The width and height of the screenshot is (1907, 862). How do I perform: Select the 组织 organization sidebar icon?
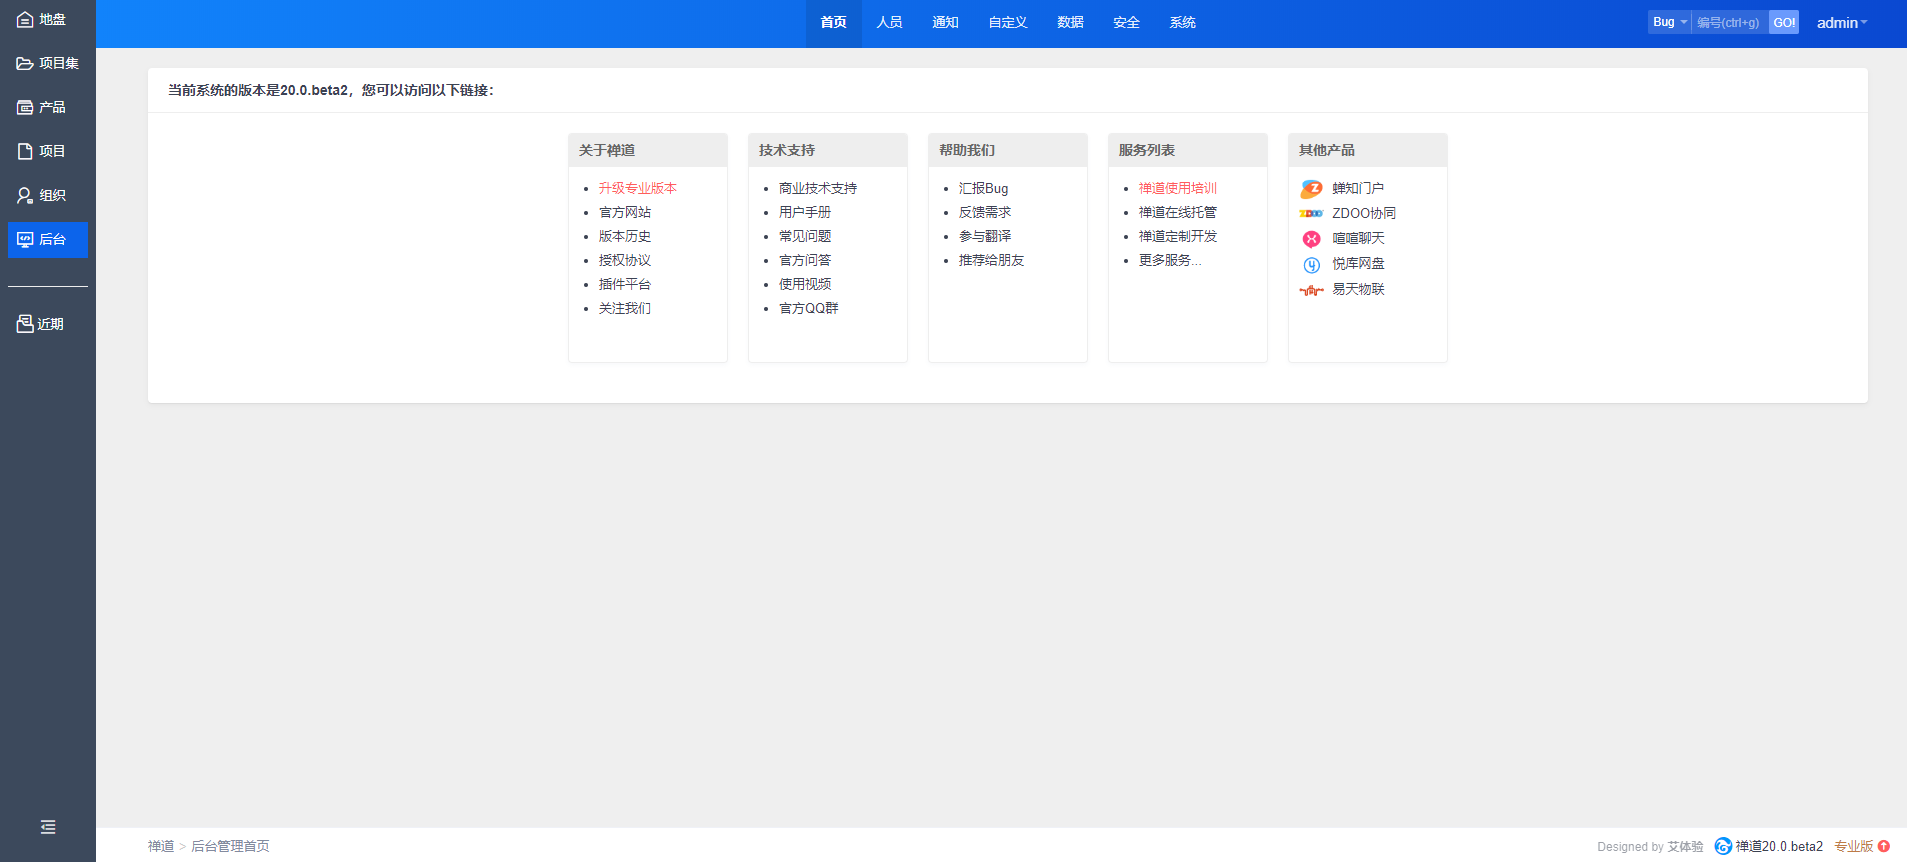tap(25, 196)
